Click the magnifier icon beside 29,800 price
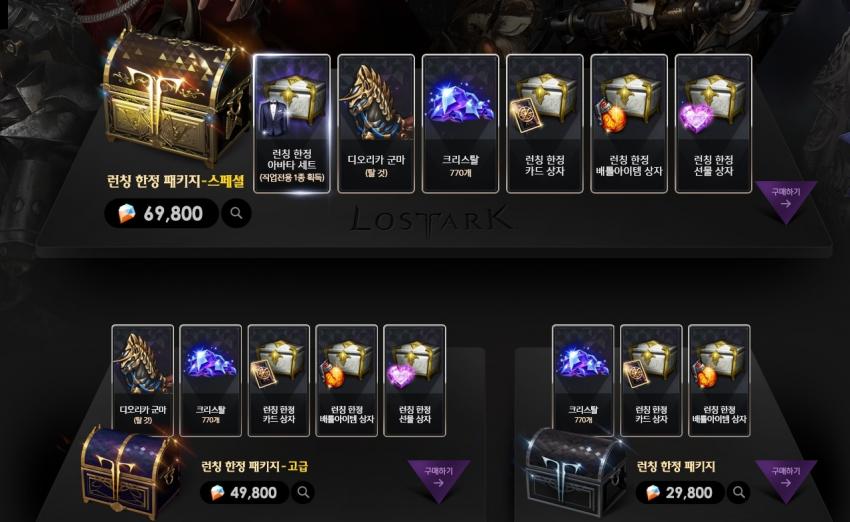Viewport: 850px width, 522px height. (738, 492)
